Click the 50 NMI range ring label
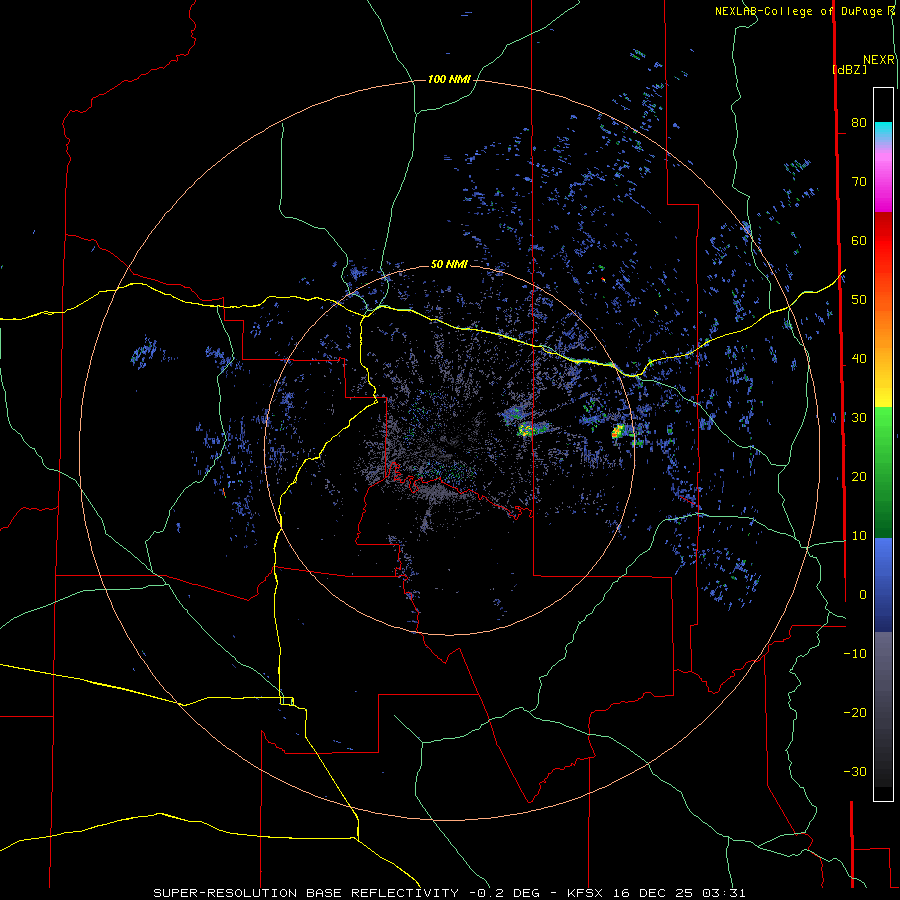The width and height of the screenshot is (900, 900). click(449, 264)
